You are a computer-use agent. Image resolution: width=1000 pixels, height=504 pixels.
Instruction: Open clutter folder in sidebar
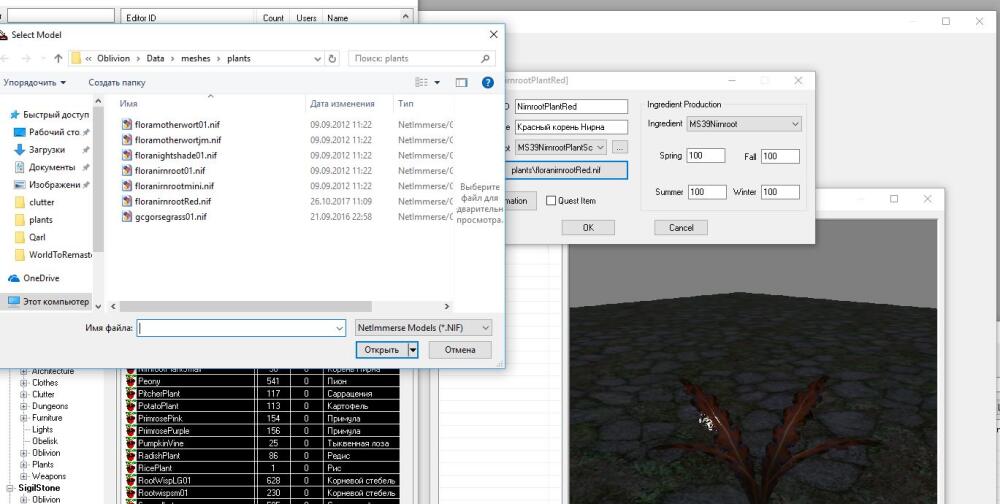tap(34, 202)
